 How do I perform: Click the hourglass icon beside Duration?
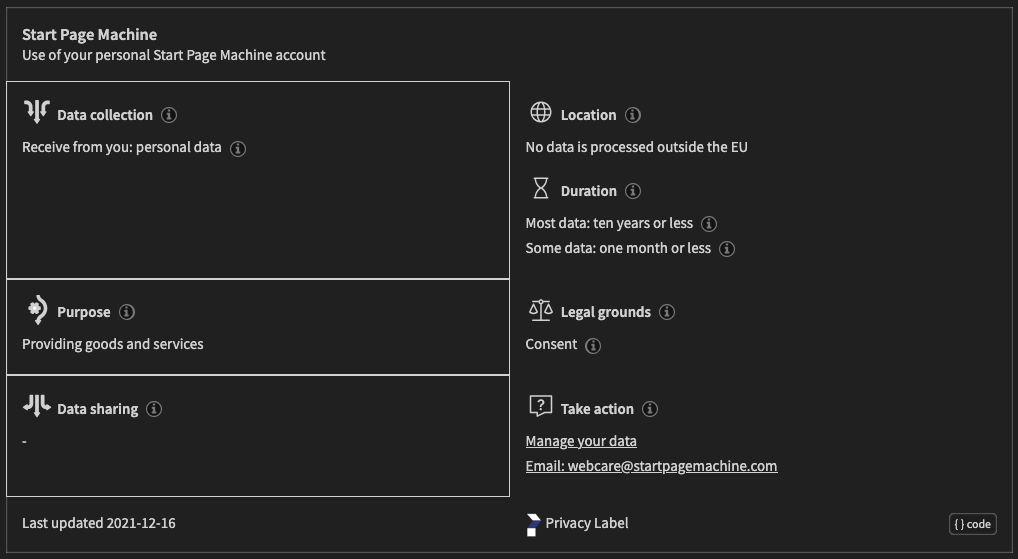541,188
